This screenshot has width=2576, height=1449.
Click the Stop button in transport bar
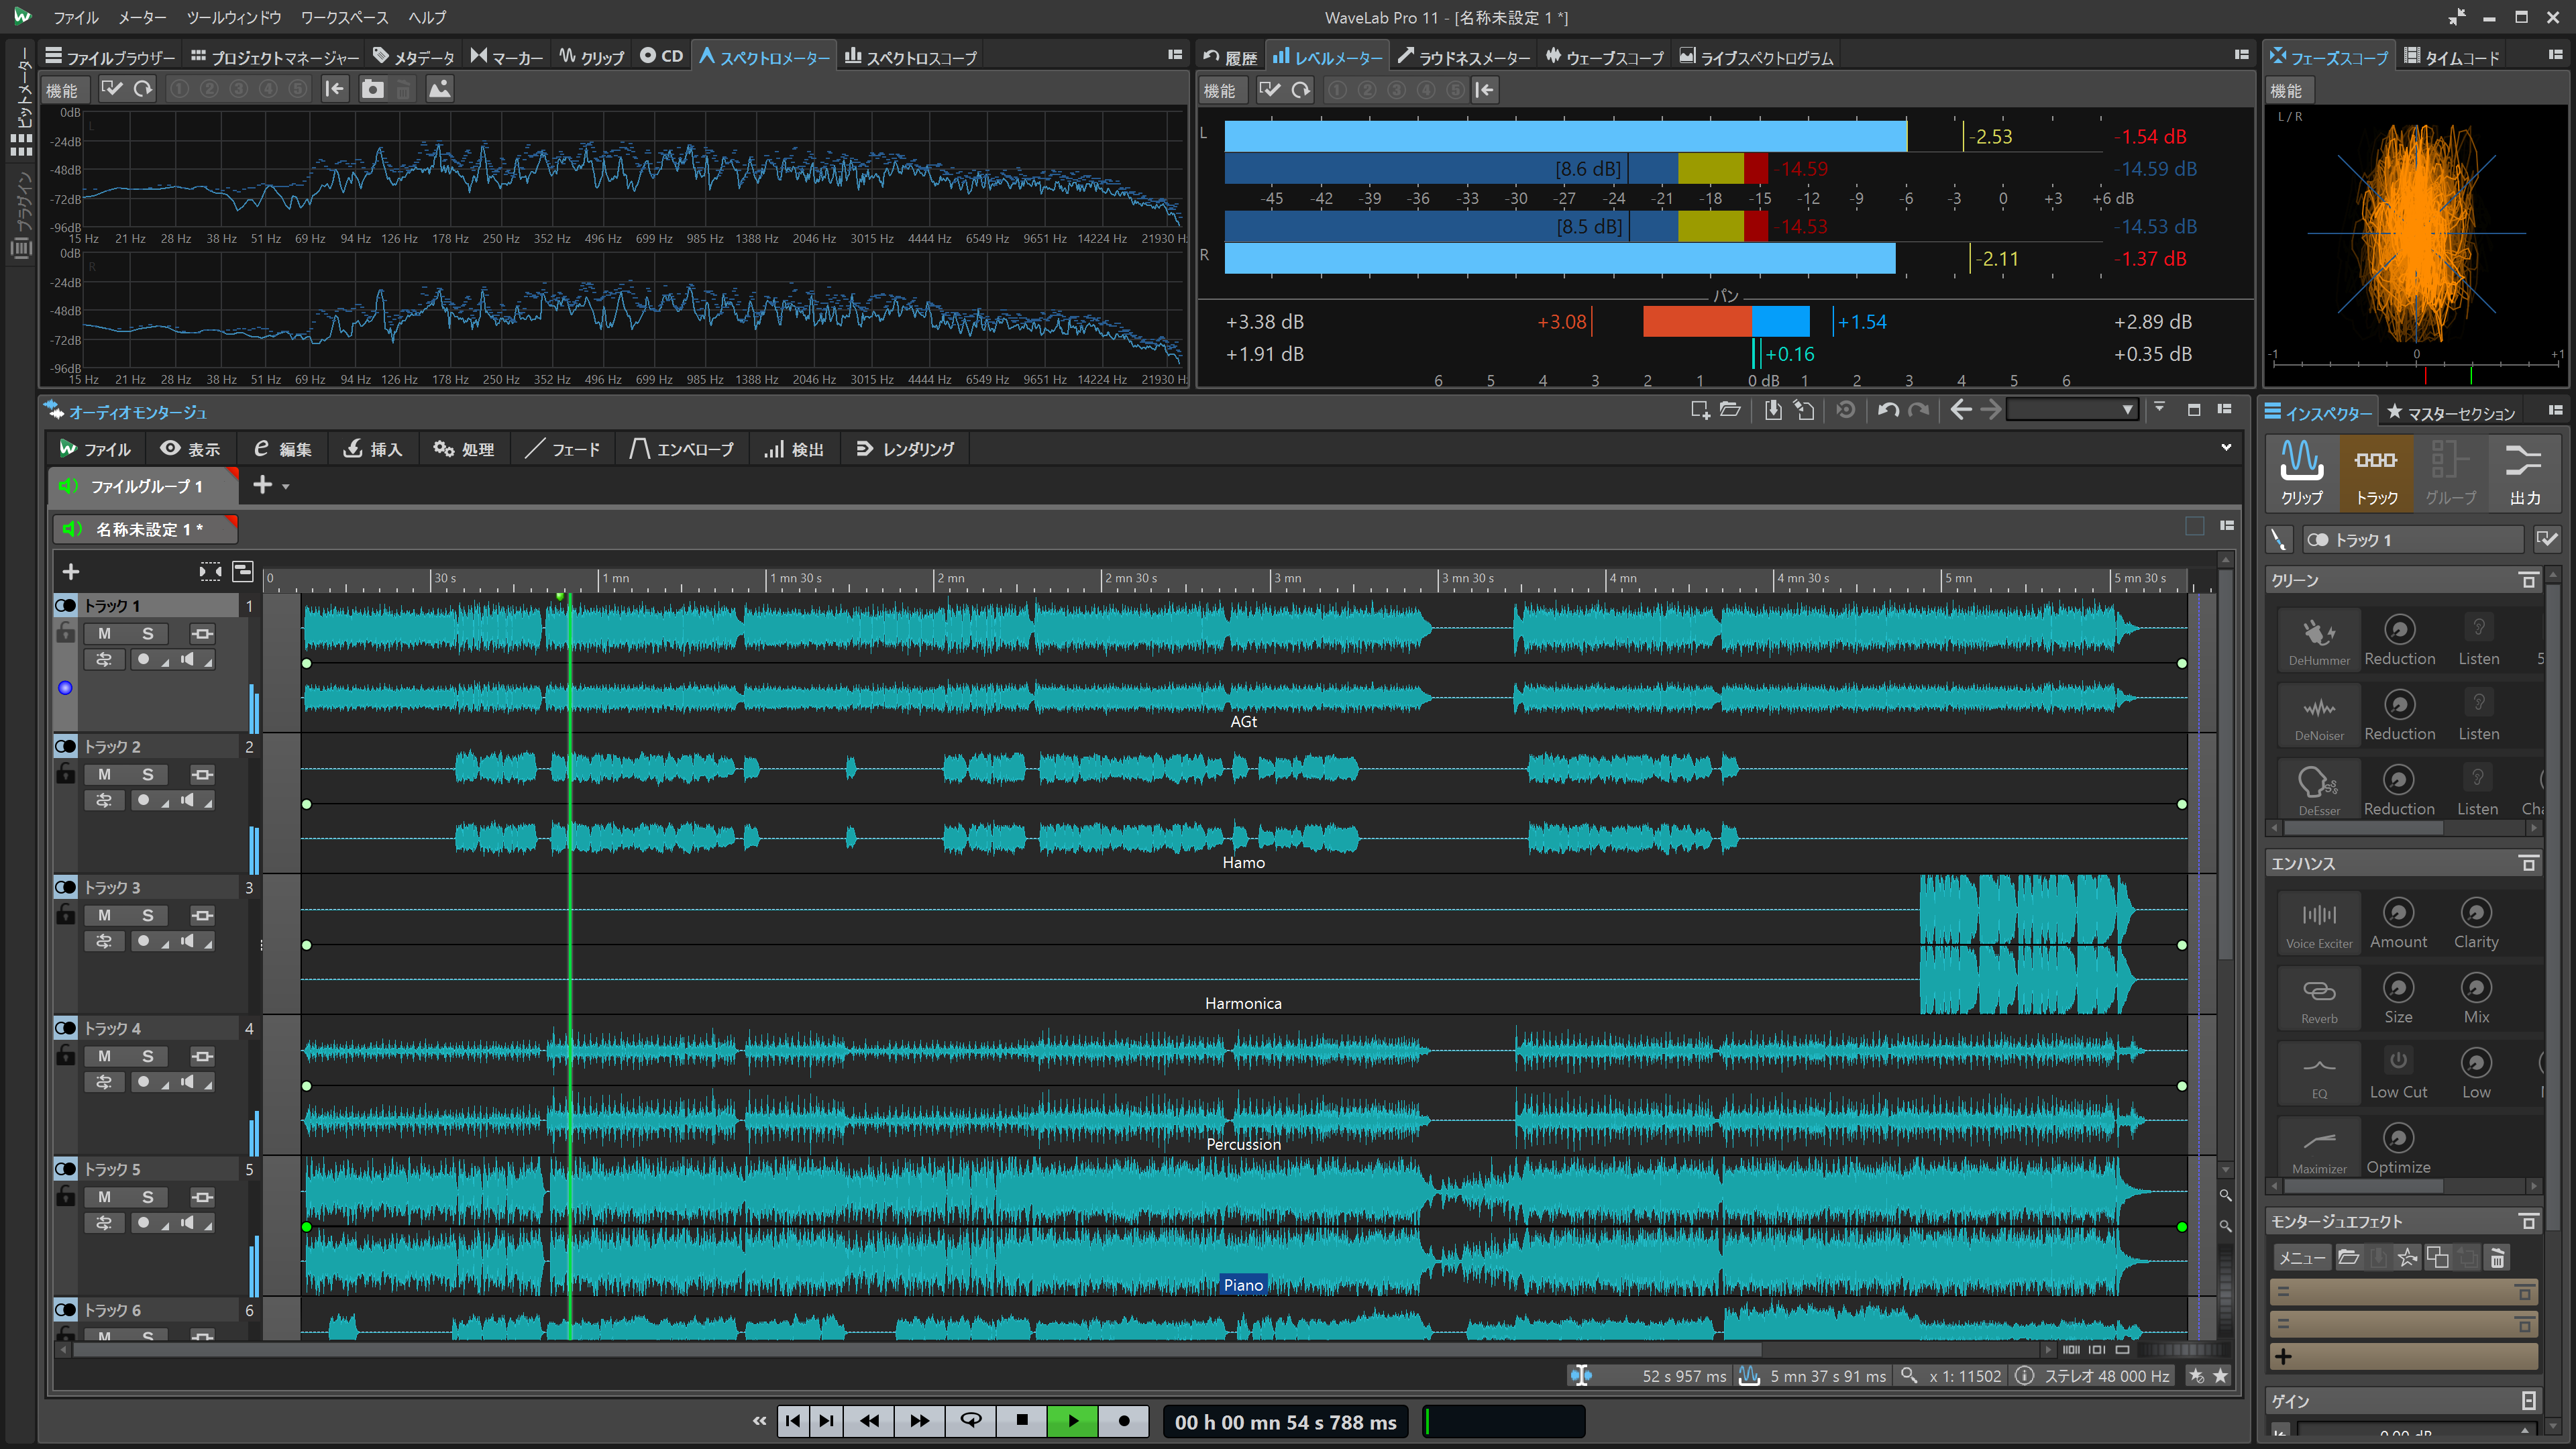[x=1021, y=1421]
